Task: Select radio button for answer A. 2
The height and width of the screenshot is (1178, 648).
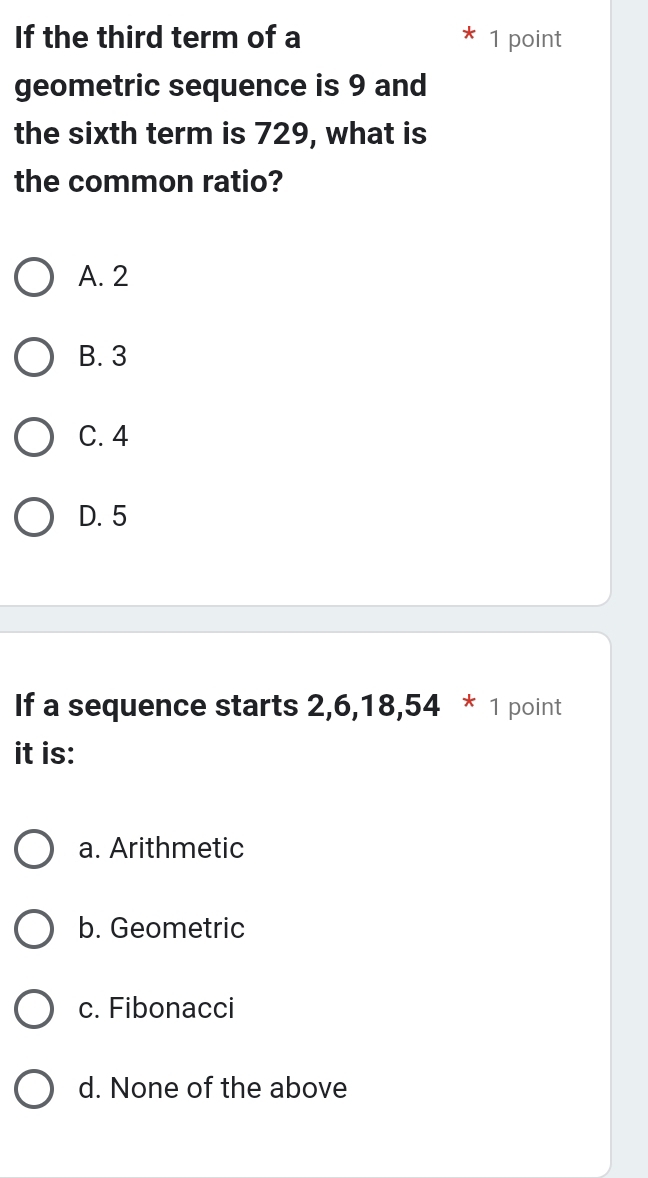Action: click(35, 278)
